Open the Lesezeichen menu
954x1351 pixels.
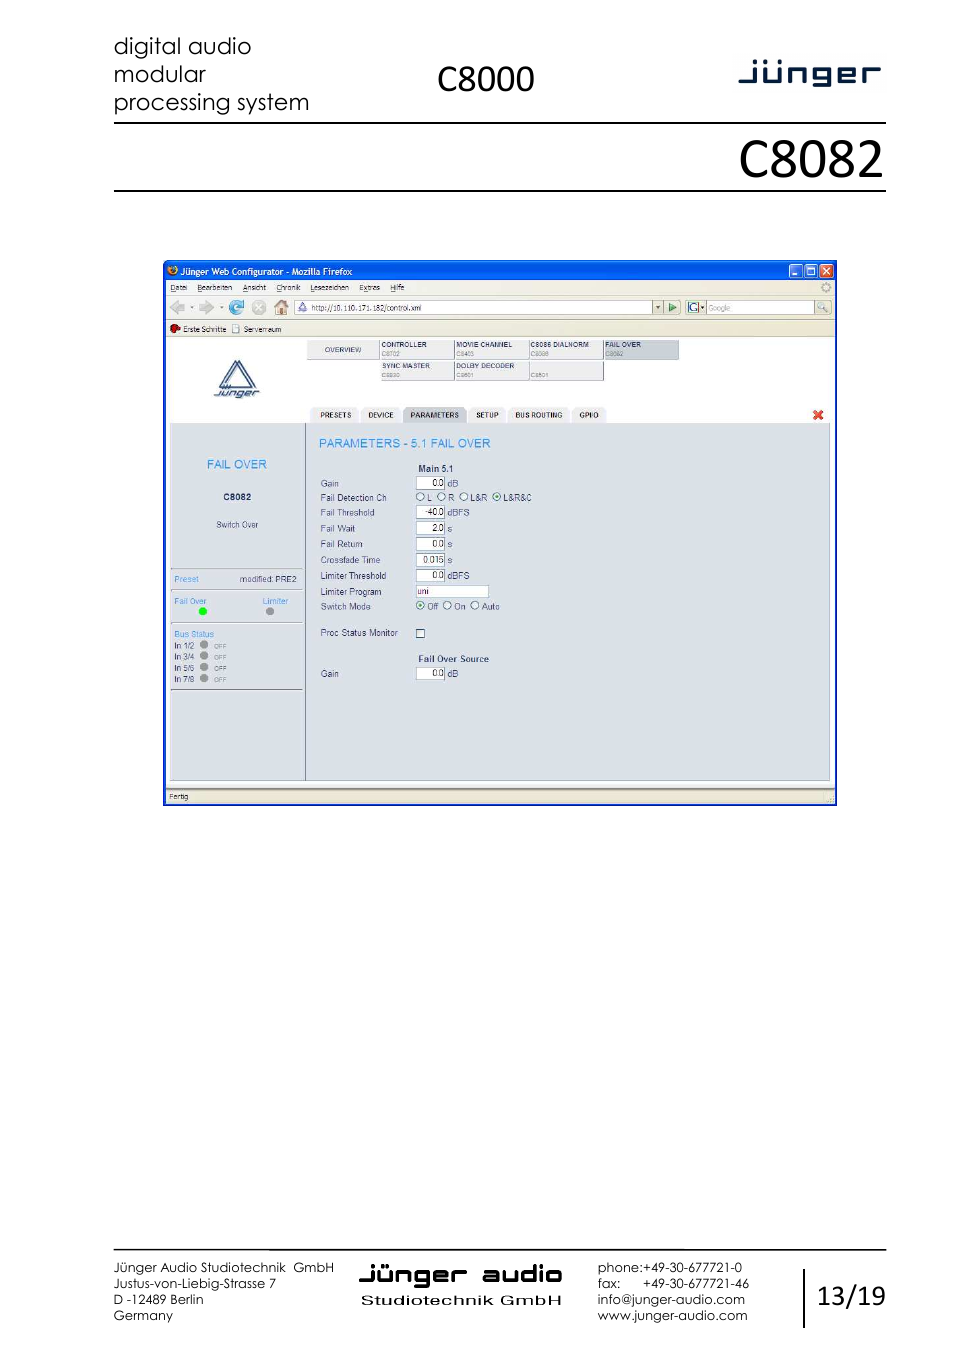(x=329, y=288)
